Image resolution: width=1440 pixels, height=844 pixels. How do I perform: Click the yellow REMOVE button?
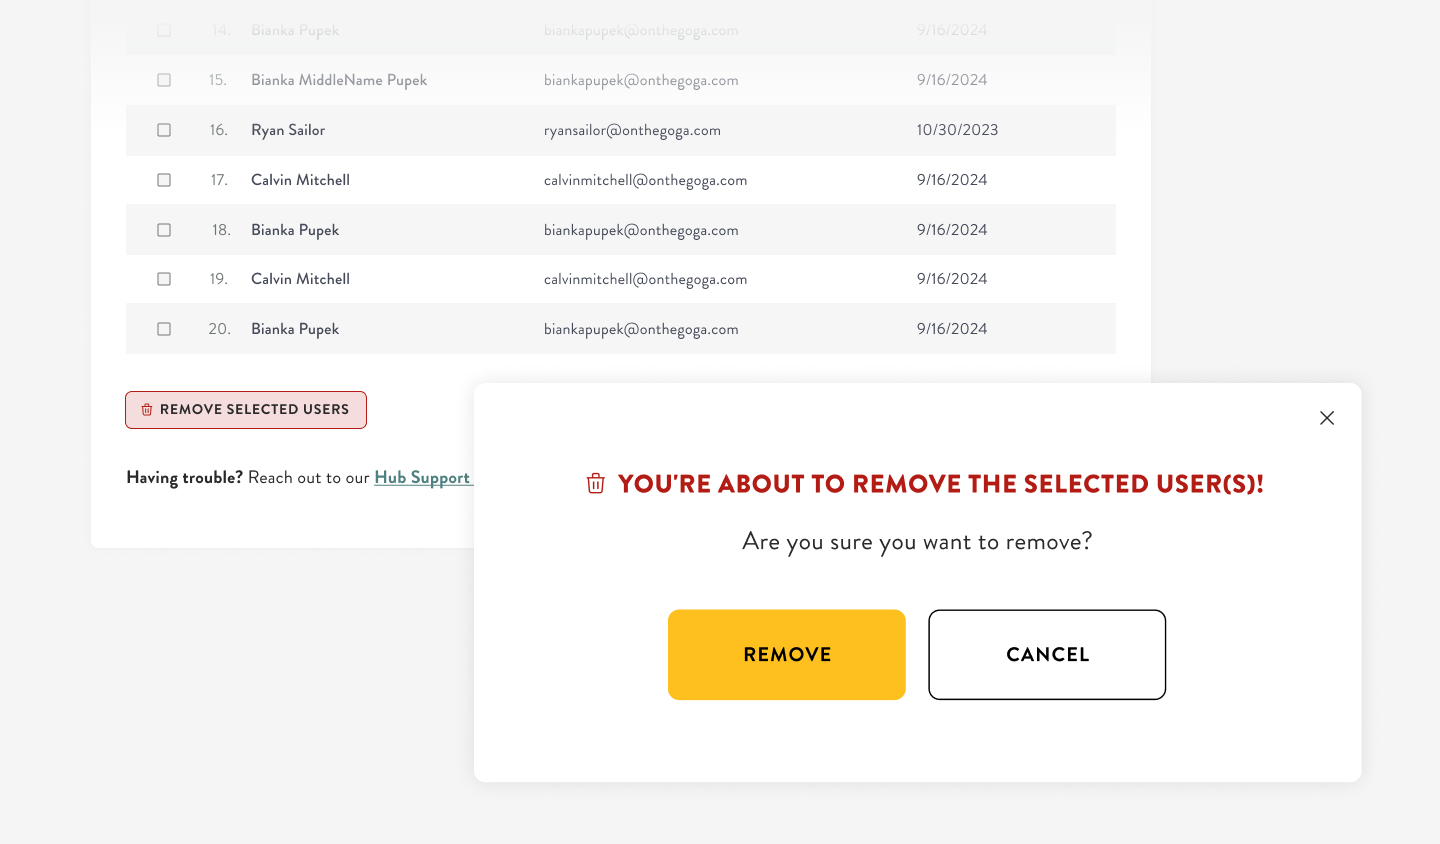[x=787, y=655]
